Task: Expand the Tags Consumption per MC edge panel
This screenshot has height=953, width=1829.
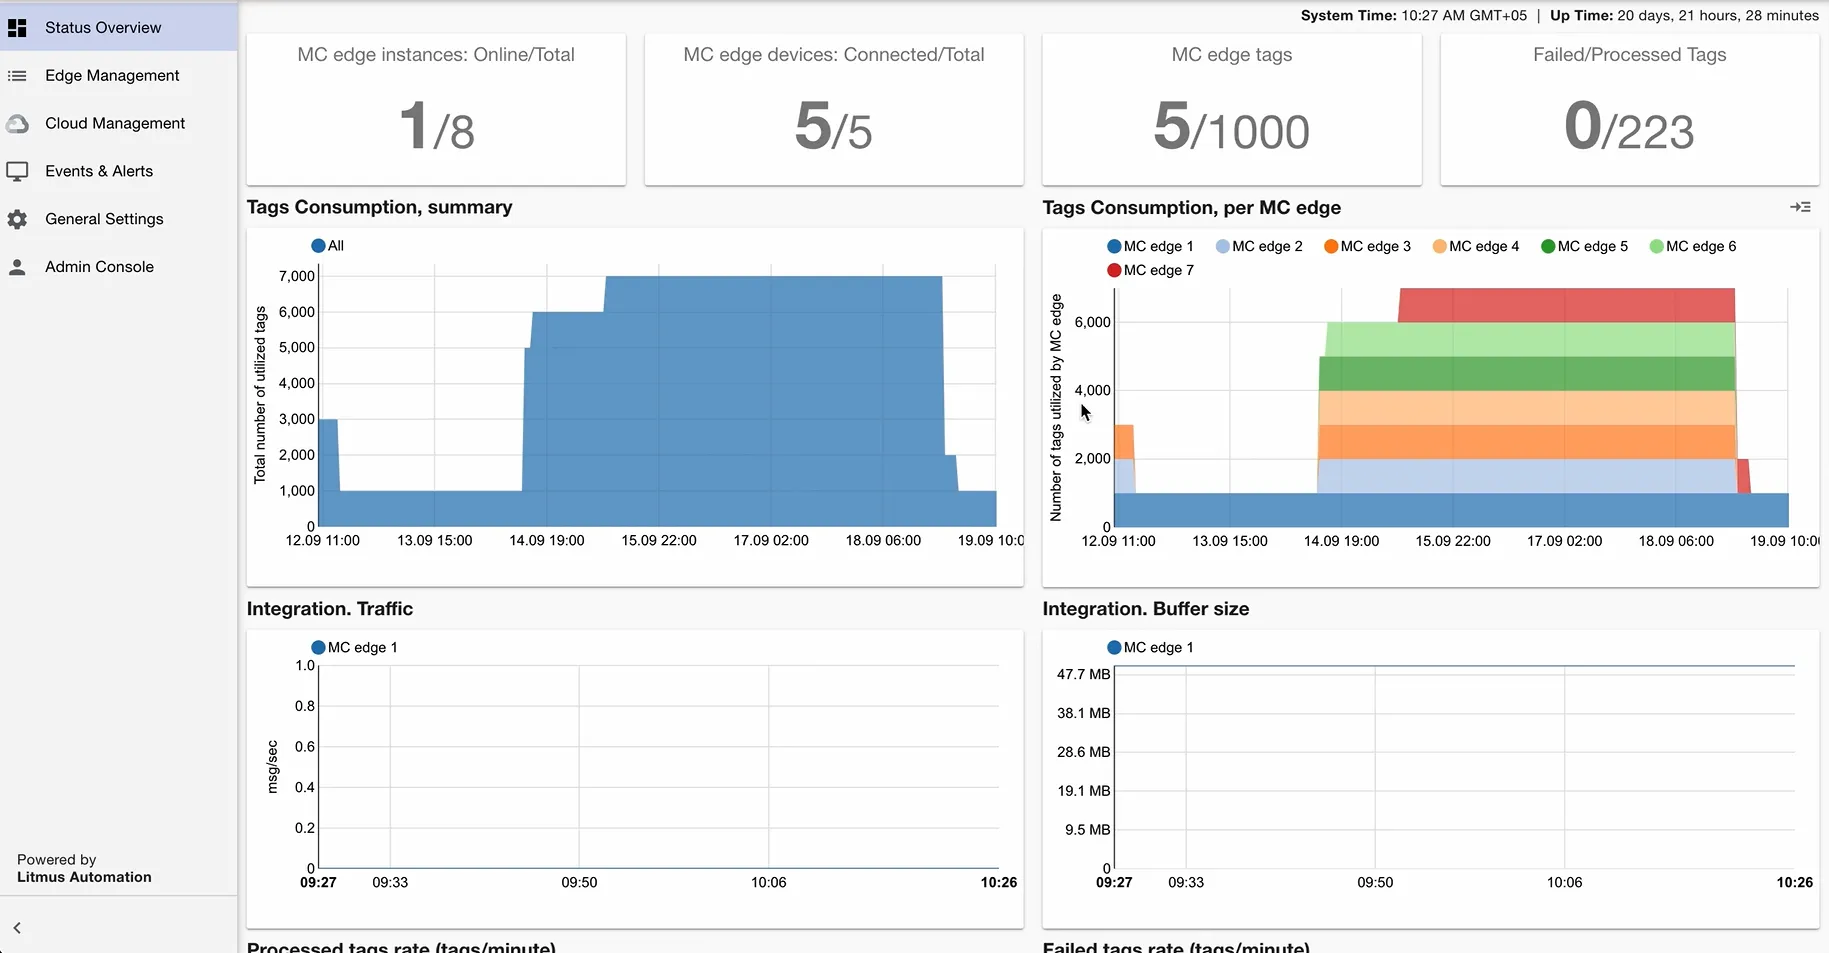Action: click(1800, 207)
